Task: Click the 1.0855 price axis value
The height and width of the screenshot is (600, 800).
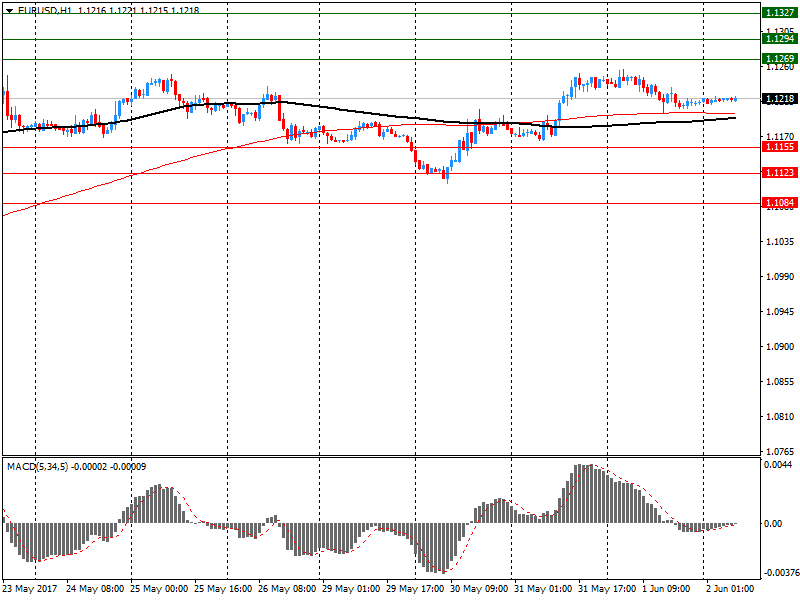Action: click(780, 382)
